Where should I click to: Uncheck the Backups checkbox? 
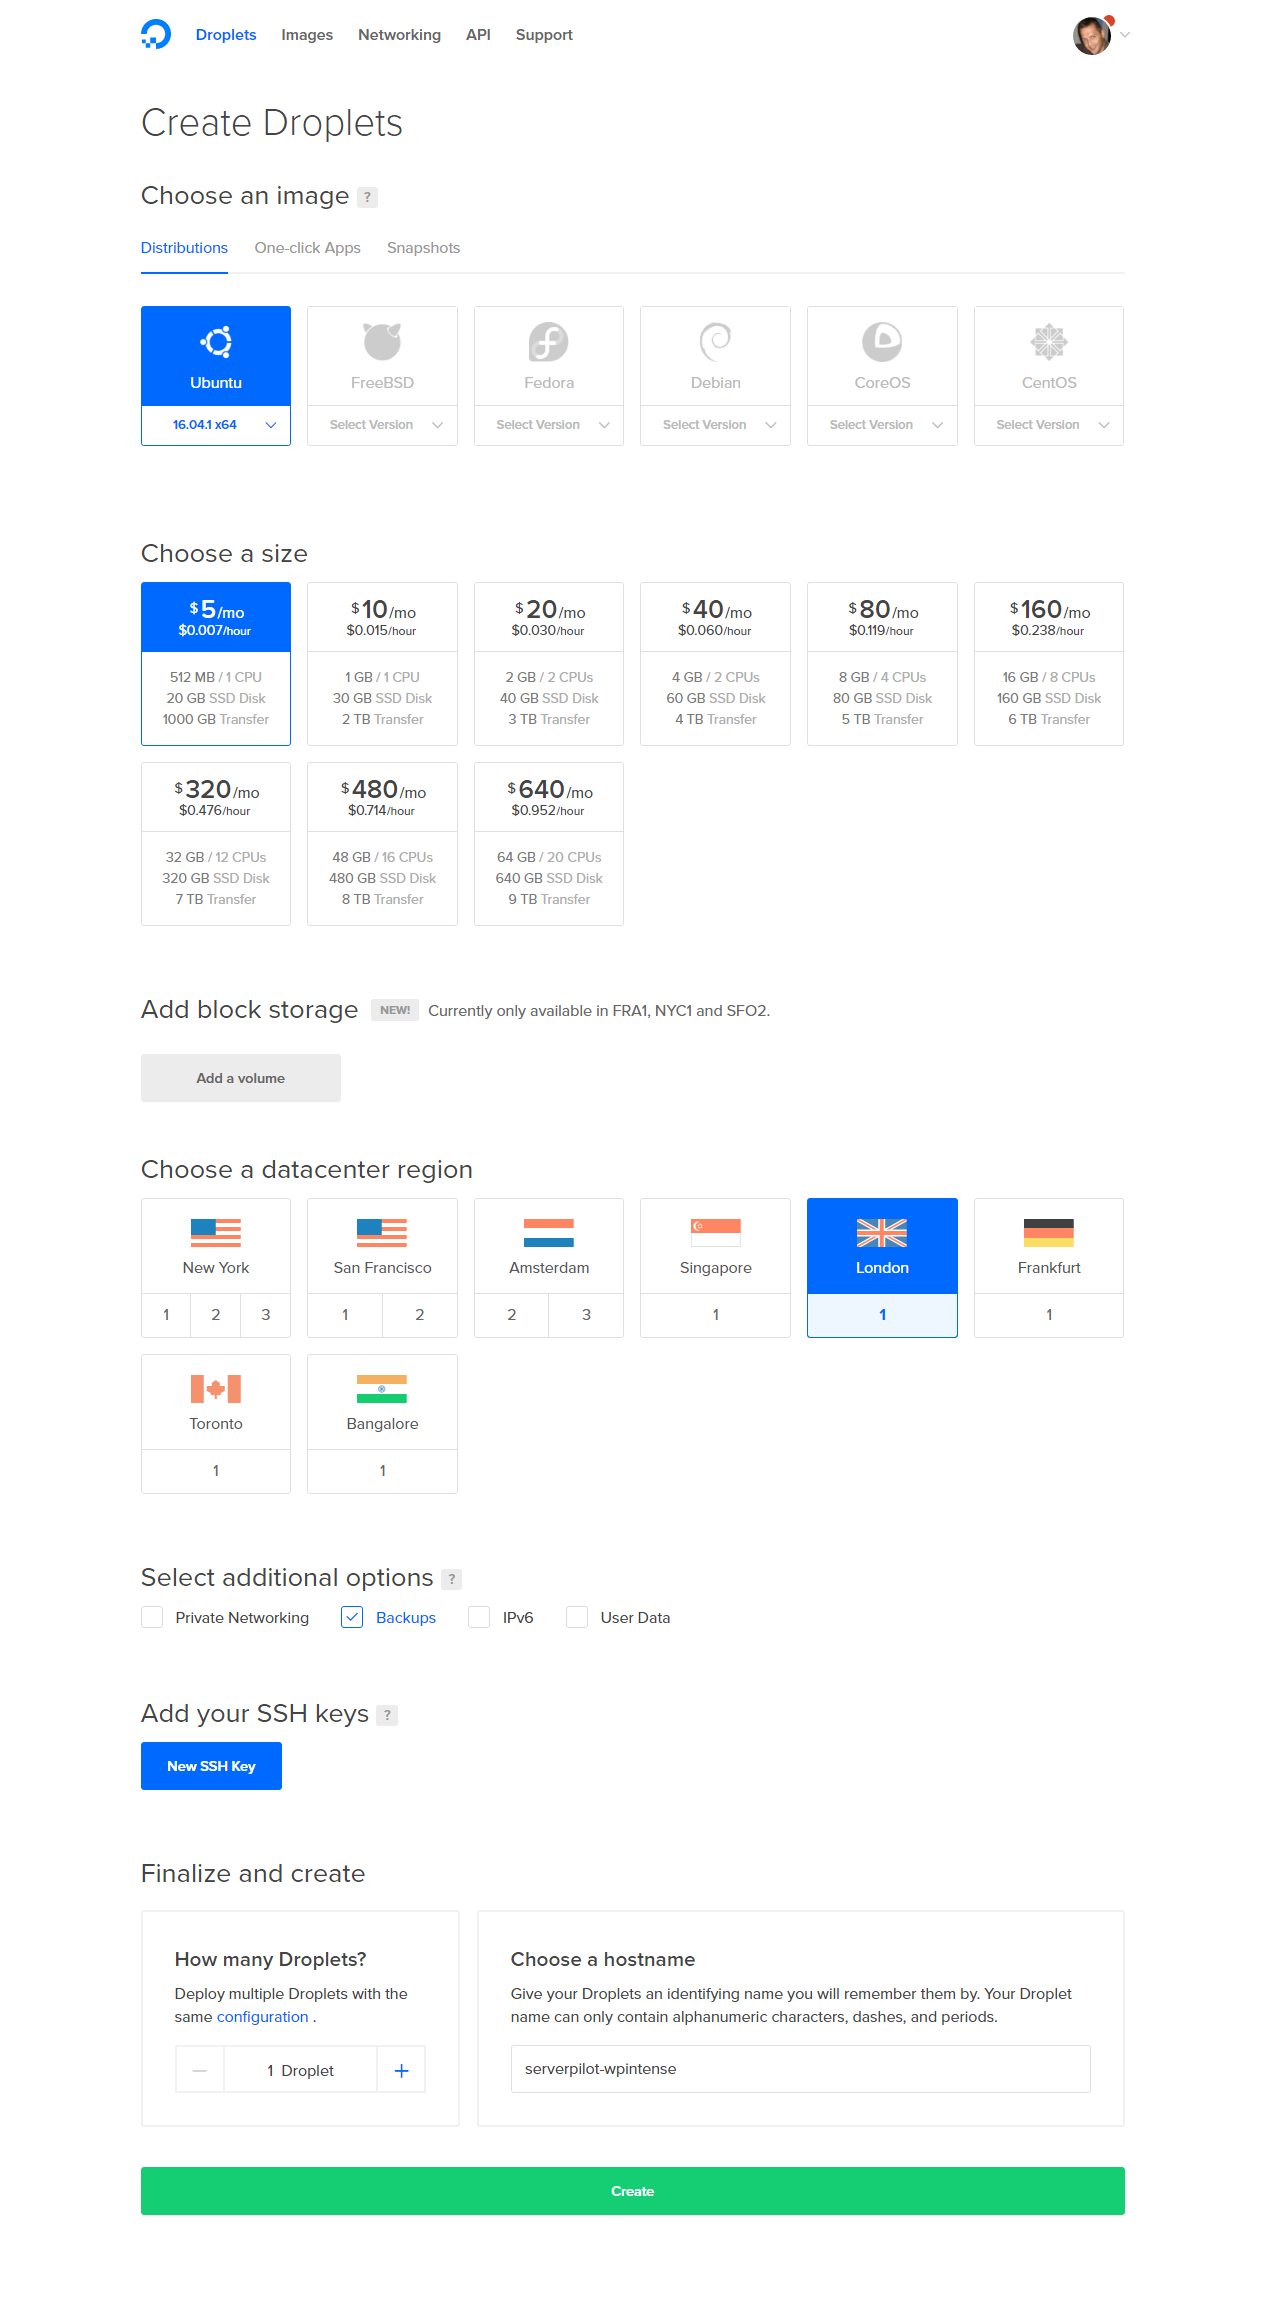[352, 1617]
